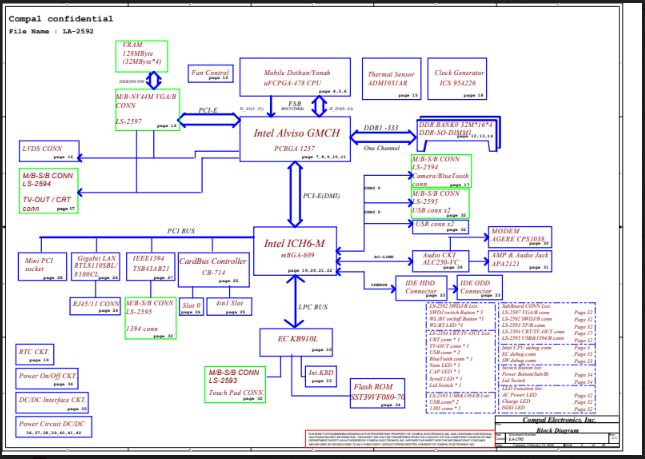The height and width of the screenshot is (459, 645).
Task: Click the 'Block Diagram' title text
Action: tap(557, 430)
